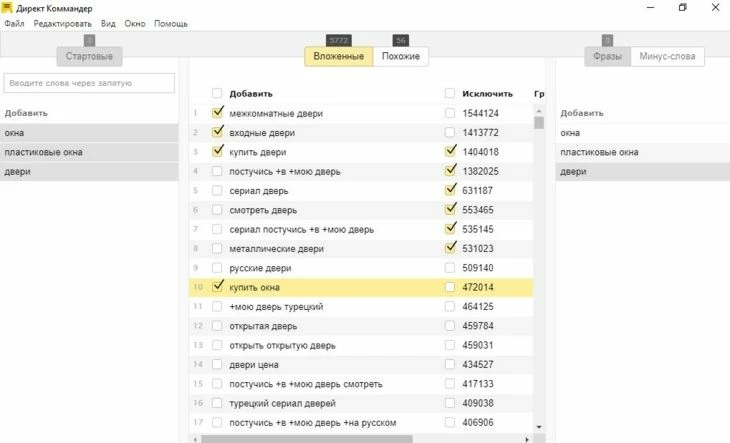Open the Редактировать menu

[62, 23]
